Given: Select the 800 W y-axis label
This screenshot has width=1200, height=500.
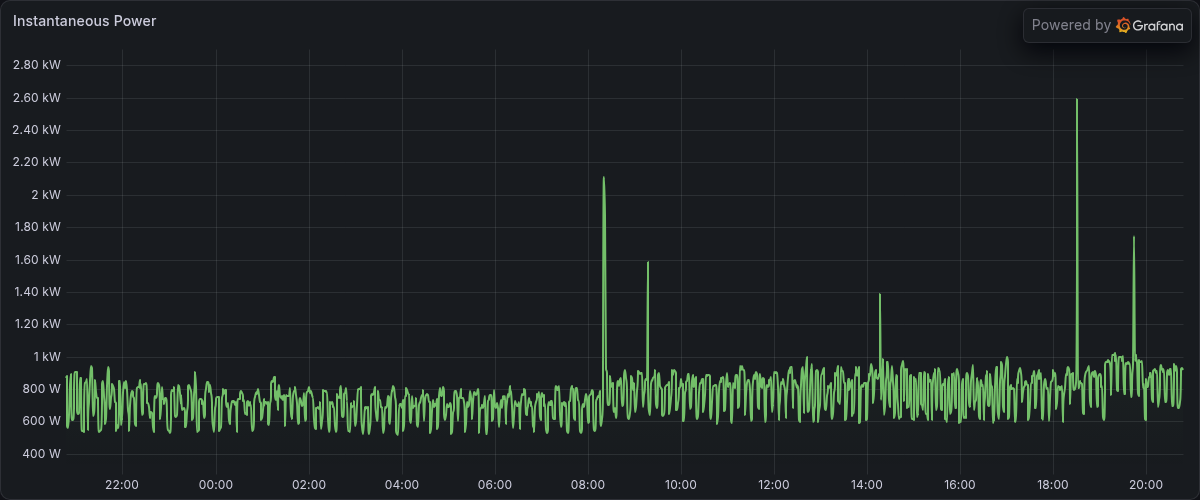Looking at the screenshot, I should pyautogui.click(x=42, y=389).
